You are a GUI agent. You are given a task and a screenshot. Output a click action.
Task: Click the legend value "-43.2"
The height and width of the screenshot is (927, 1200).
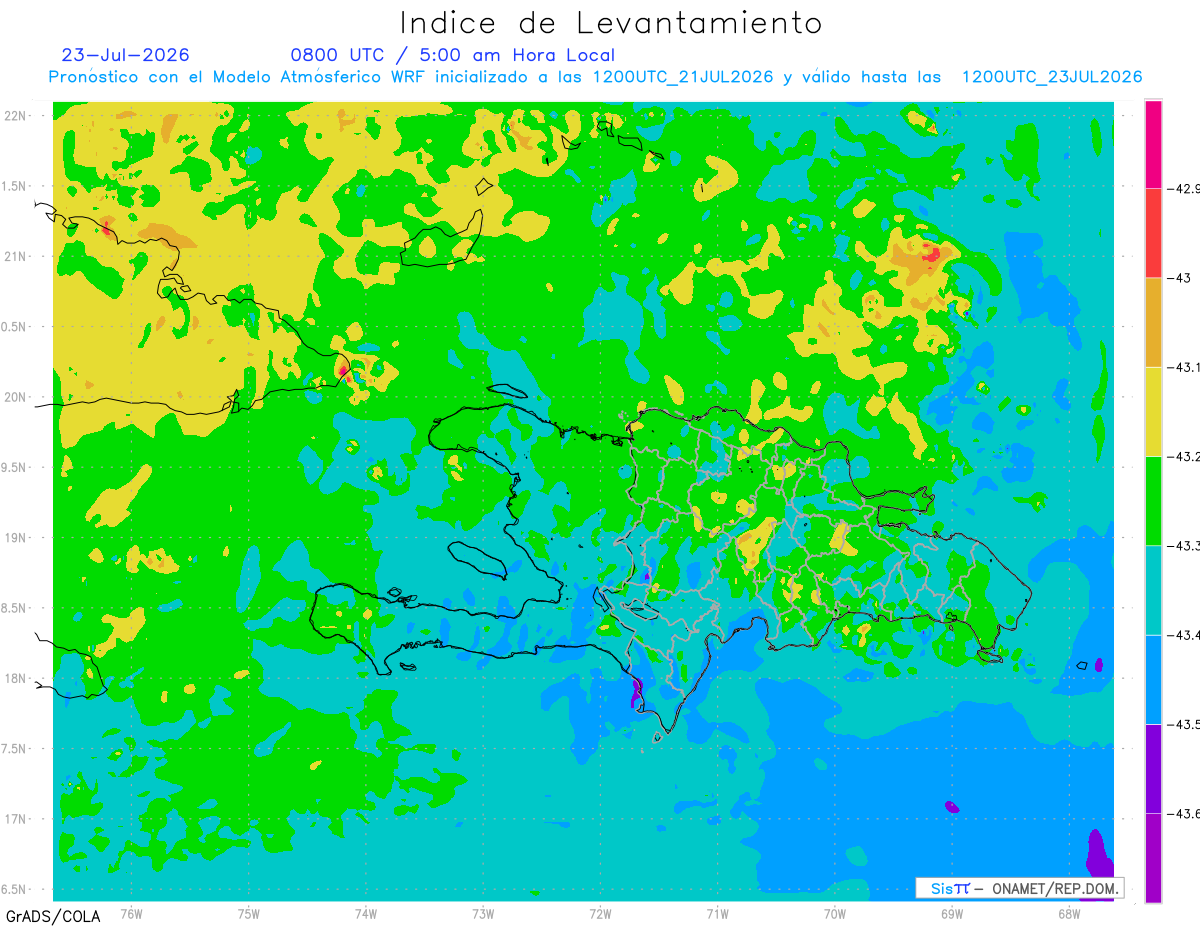coord(1183,456)
